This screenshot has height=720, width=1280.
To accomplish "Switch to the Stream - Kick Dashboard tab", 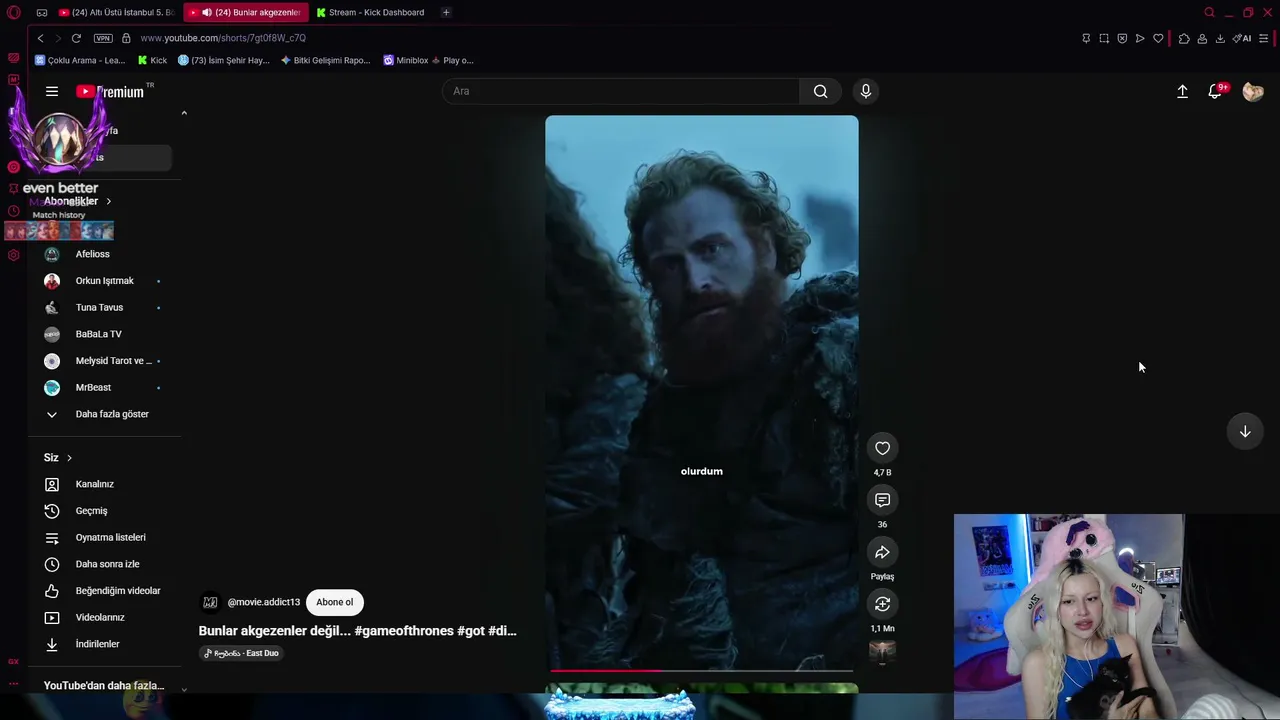I will 371,12.
